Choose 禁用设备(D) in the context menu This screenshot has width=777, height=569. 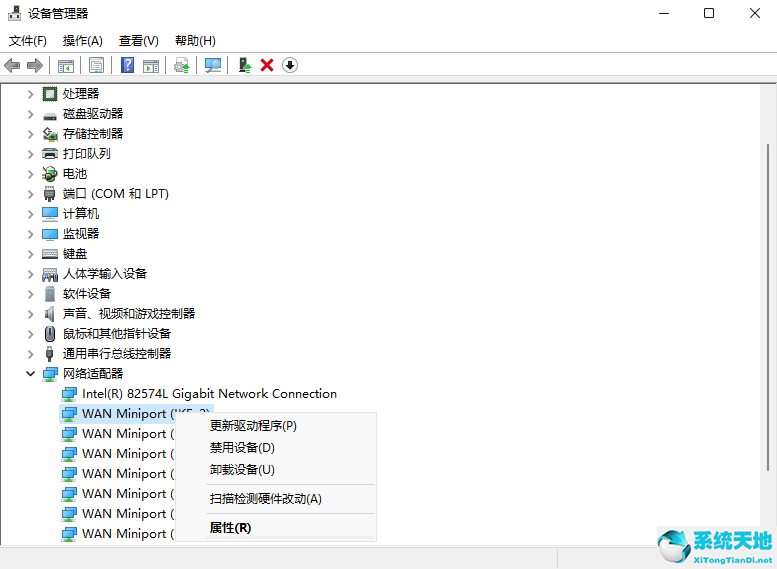[276, 448]
